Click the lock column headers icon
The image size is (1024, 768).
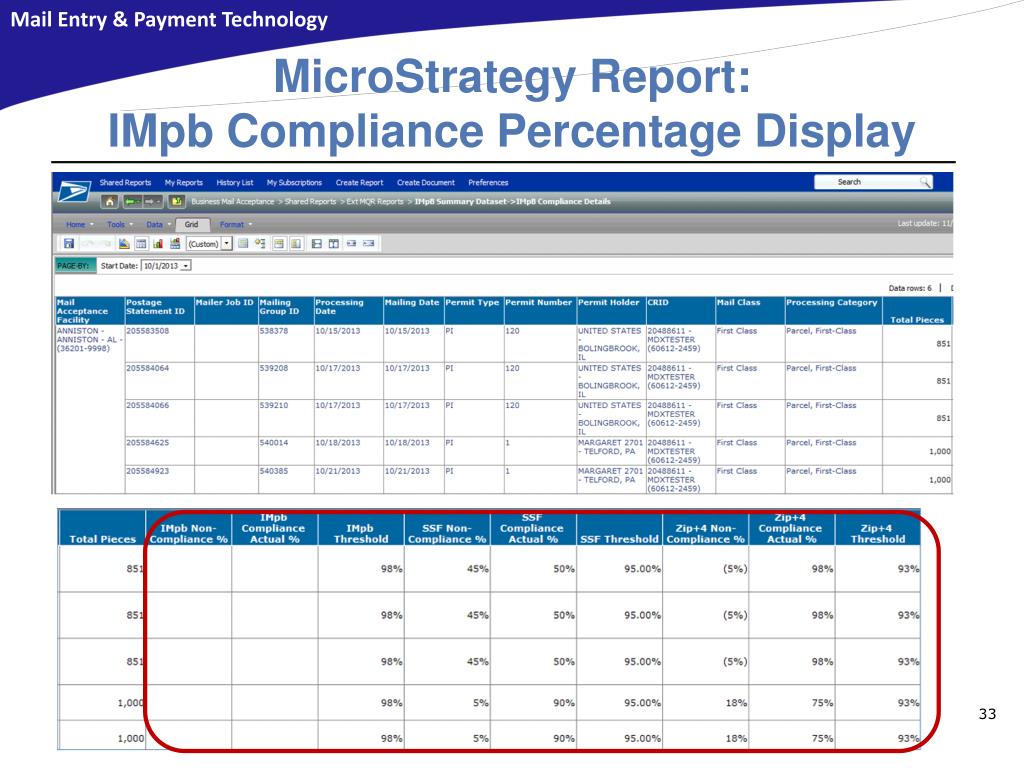[334, 244]
